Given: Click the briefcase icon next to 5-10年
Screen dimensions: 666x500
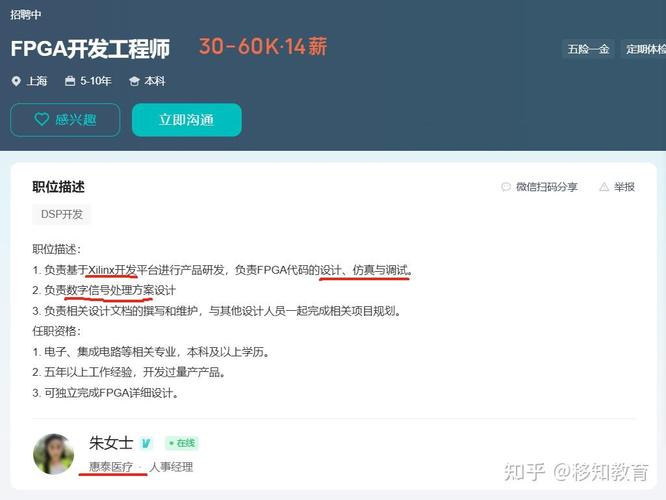Looking at the screenshot, I should [70, 81].
